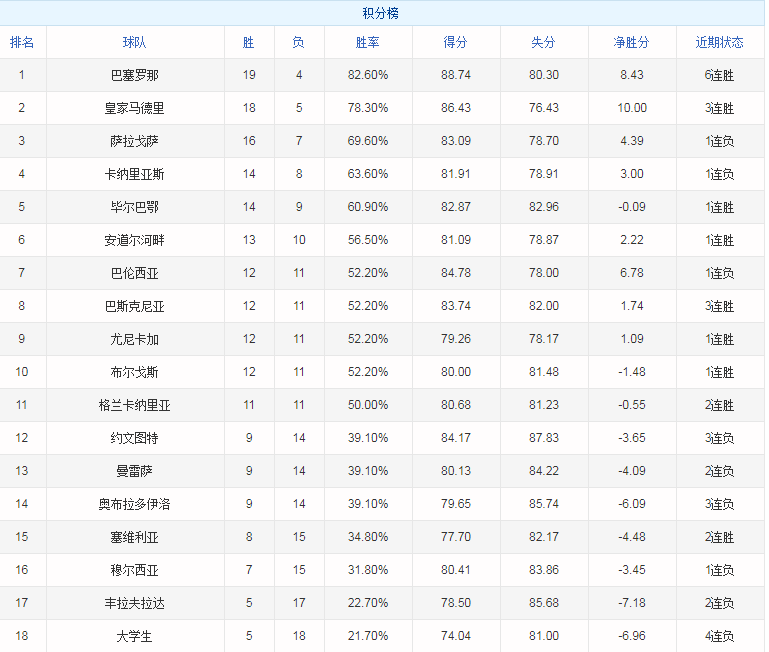This screenshot has width=769, height=652.
Task: Select team name 毕尔巴鄂
Action: (x=134, y=207)
